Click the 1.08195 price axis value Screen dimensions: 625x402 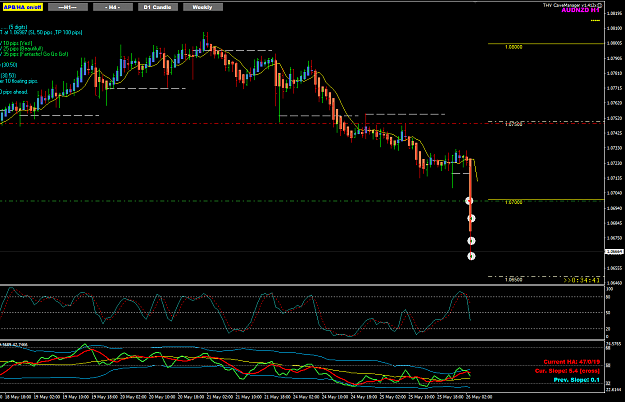click(x=614, y=13)
